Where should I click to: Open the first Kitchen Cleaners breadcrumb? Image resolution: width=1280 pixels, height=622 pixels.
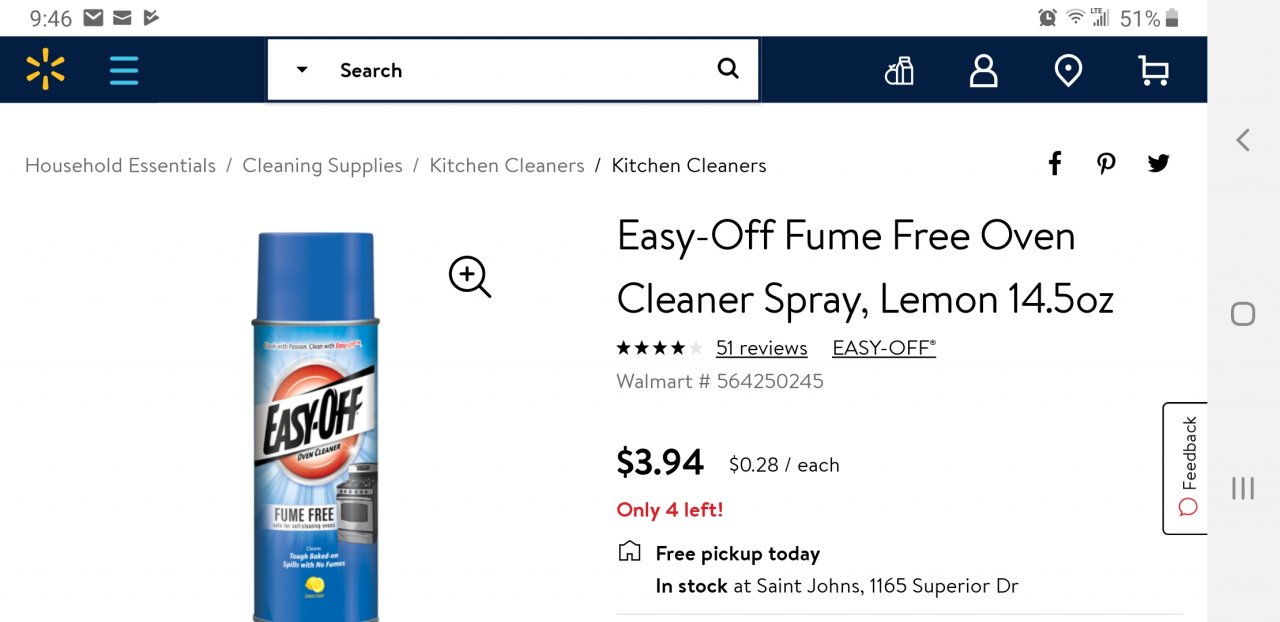click(506, 166)
